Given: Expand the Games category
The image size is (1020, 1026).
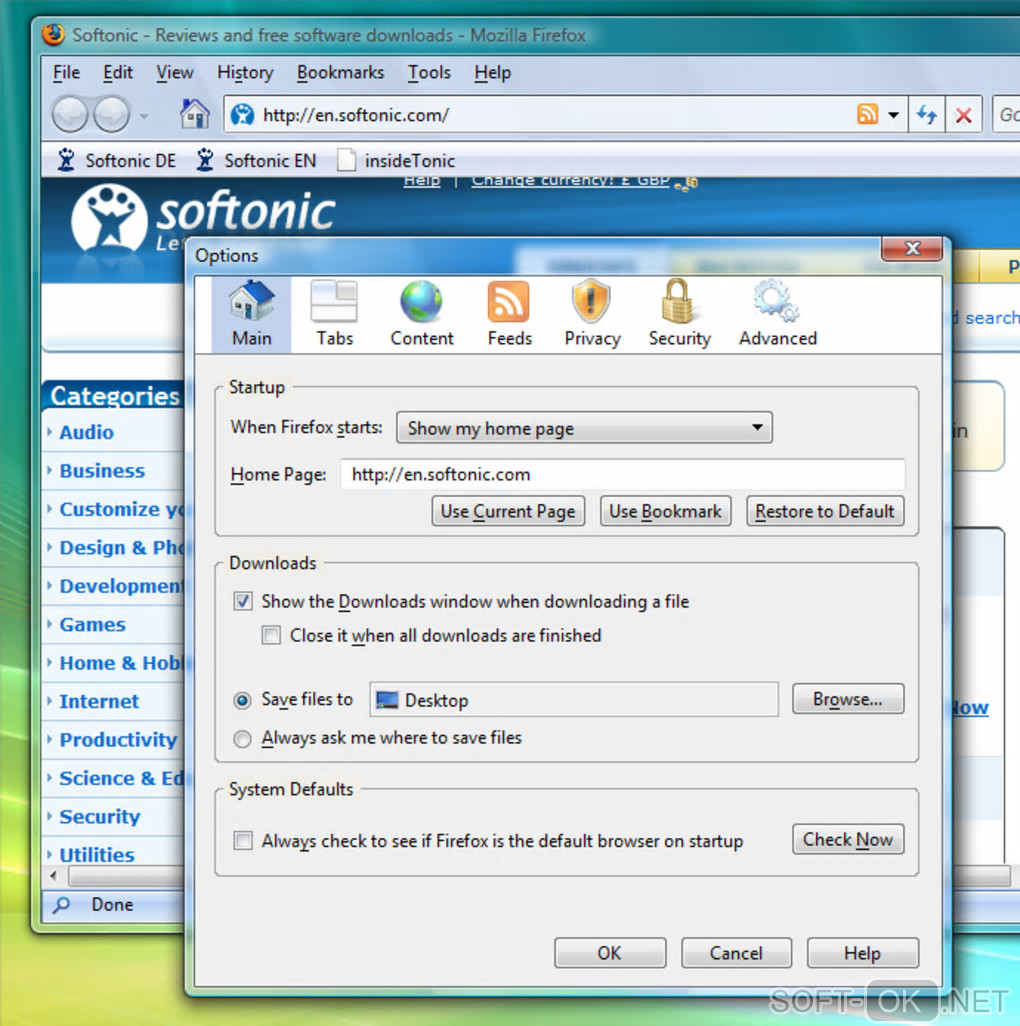Looking at the screenshot, I should click(92, 624).
